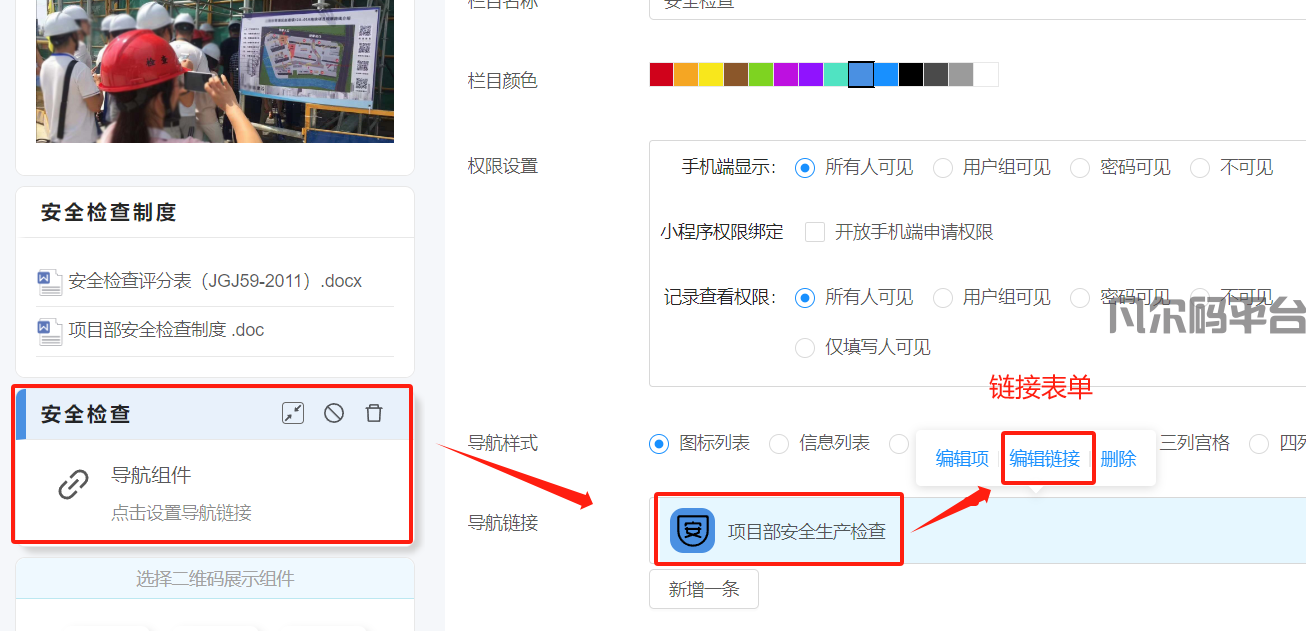Viewport: 1306px width, 631px height.
Task: Click 编辑链接 in the popup menu
Action: click(x=1045, y=459)
